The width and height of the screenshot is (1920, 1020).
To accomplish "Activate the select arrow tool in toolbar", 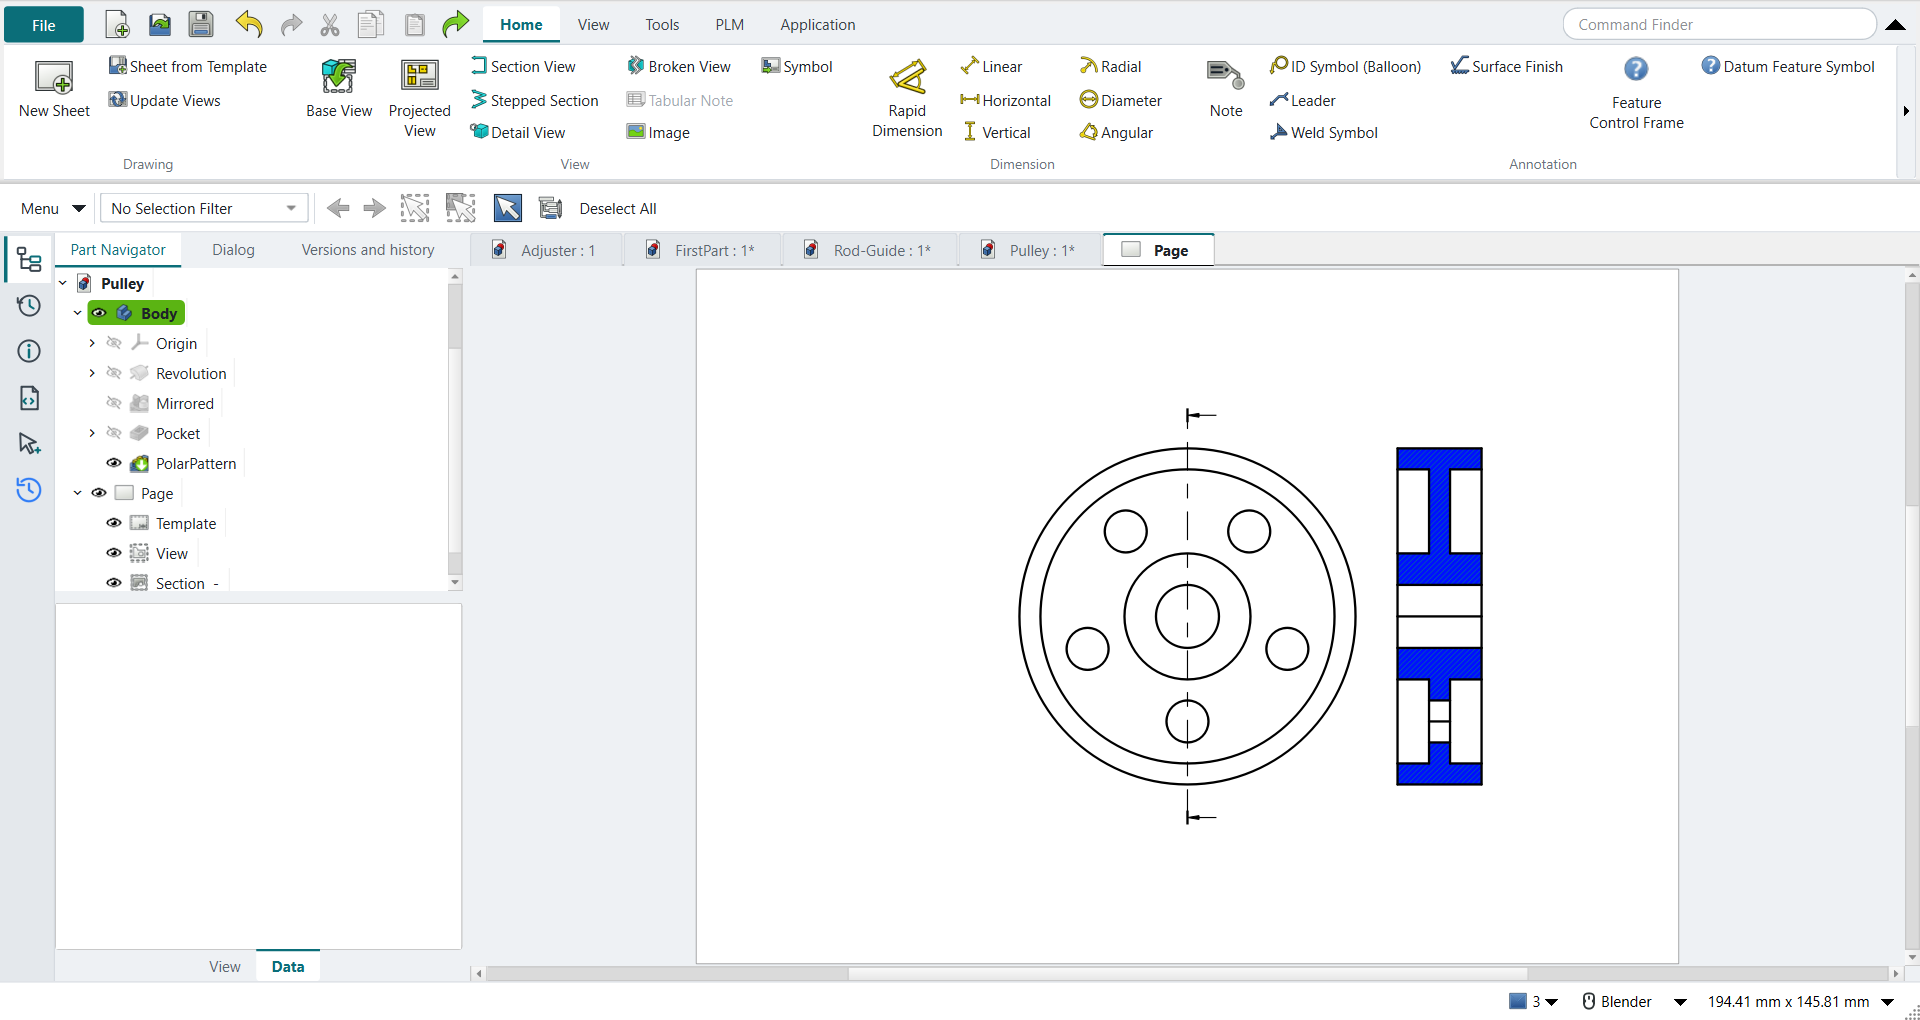I will [x=507, y=208].
